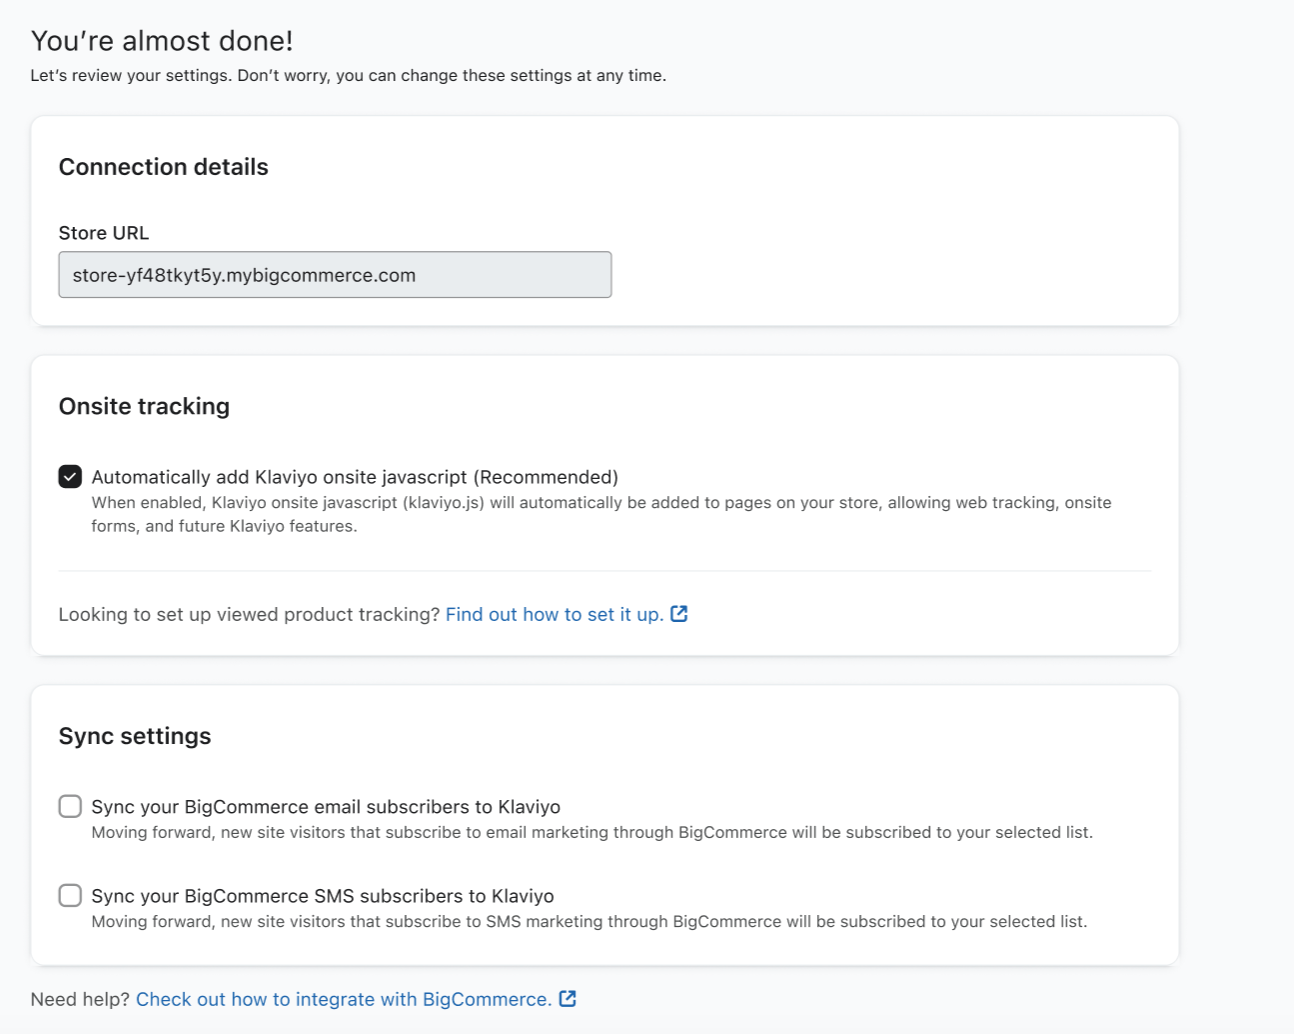
Task: Click the 'You're almost done!' page title
Action: 162,41
